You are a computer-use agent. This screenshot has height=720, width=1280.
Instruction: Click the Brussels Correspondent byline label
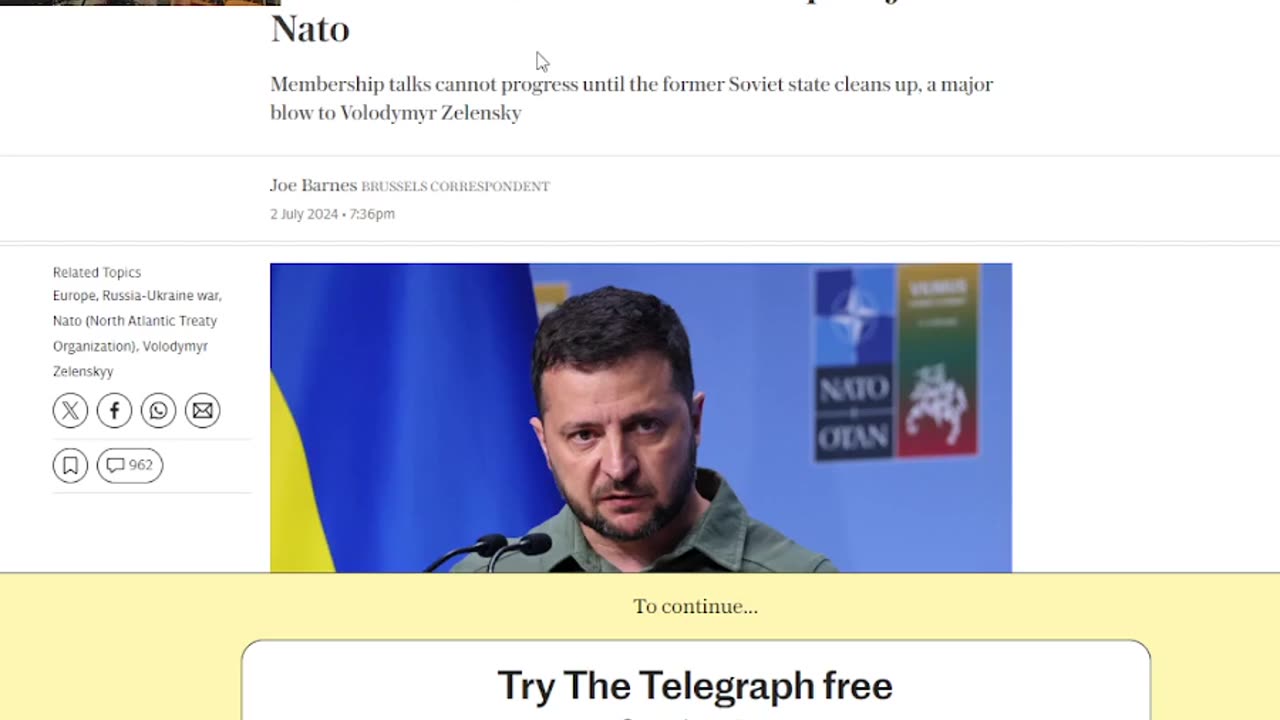[455, 187]
